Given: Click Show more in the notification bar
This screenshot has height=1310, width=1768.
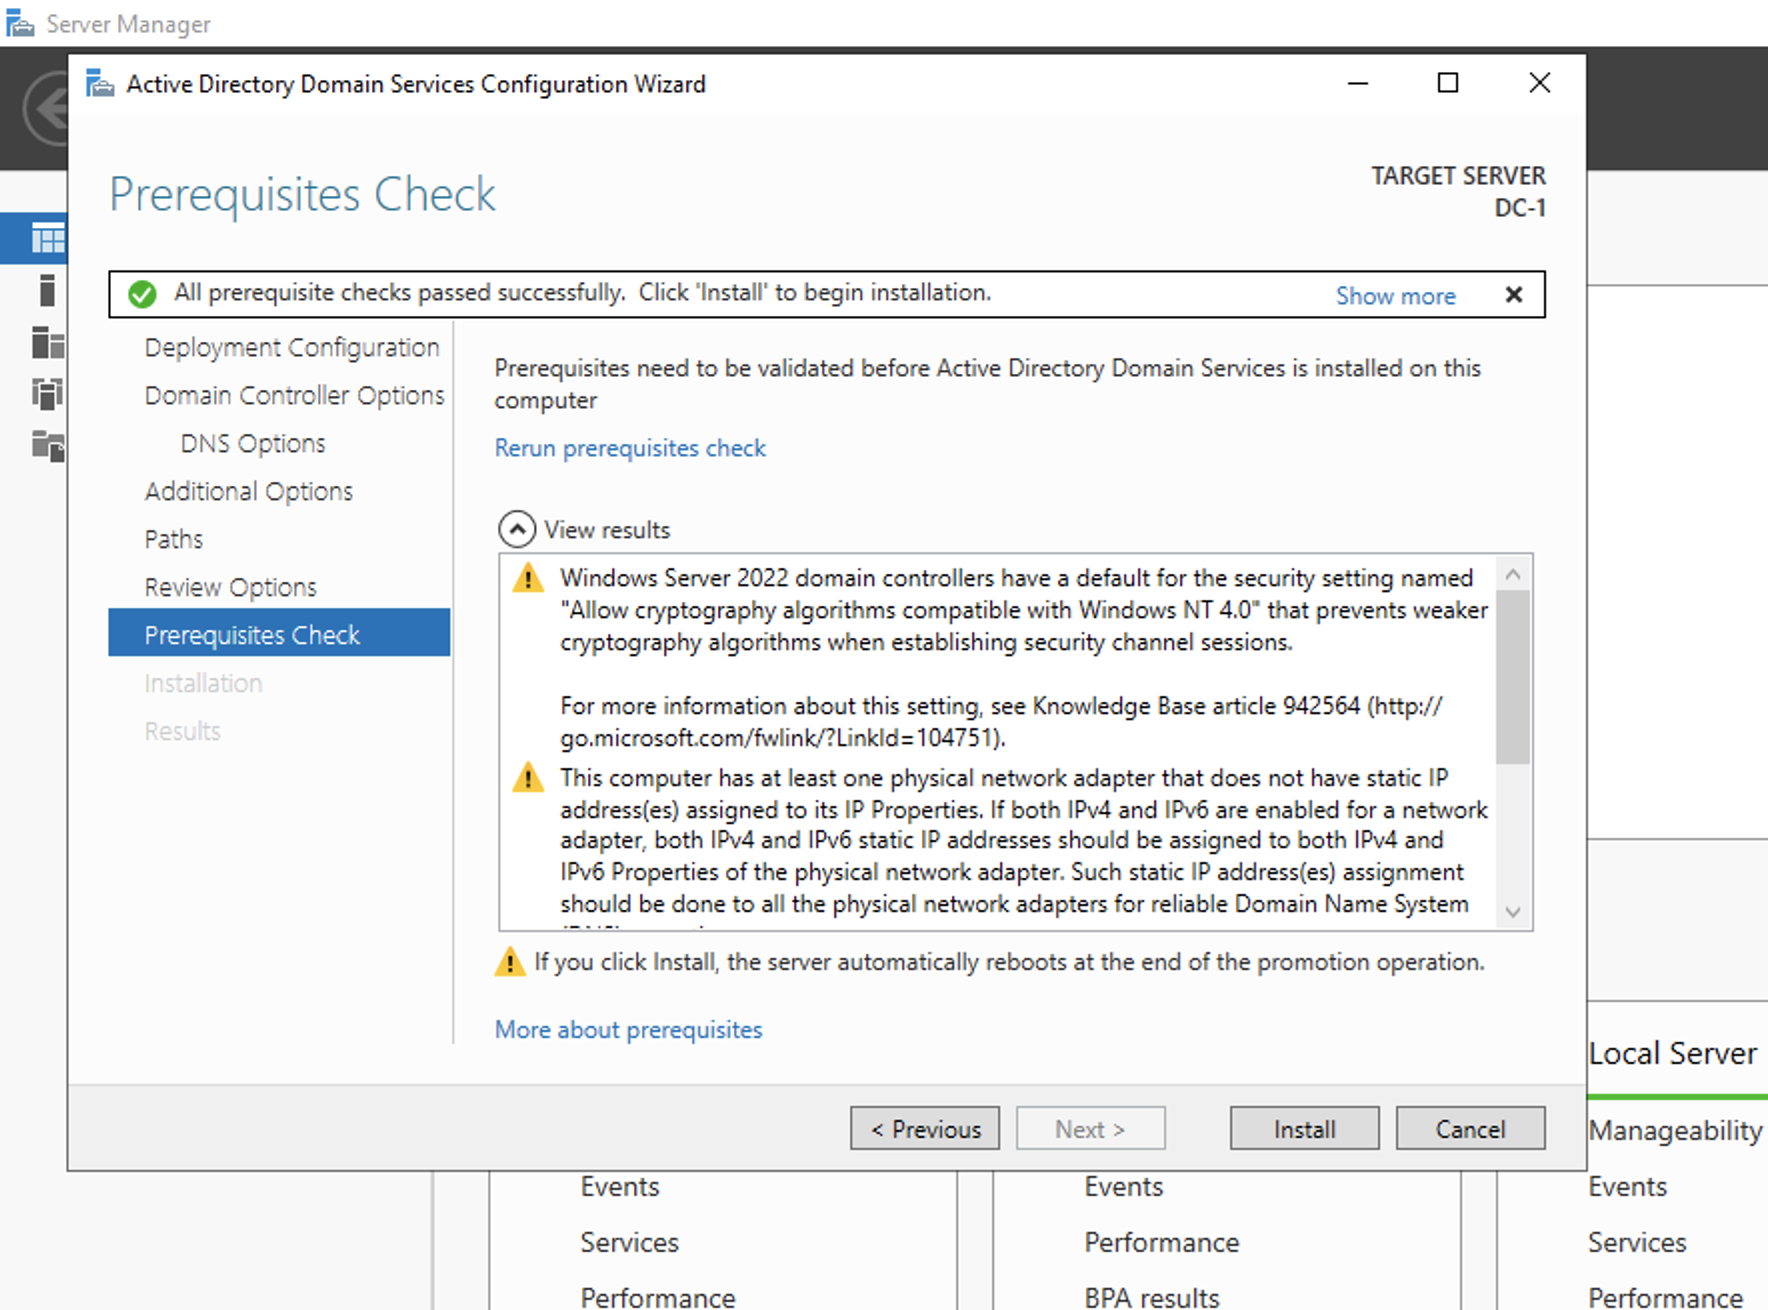Looking at the screenshot, I should (x=1396, y=296).
